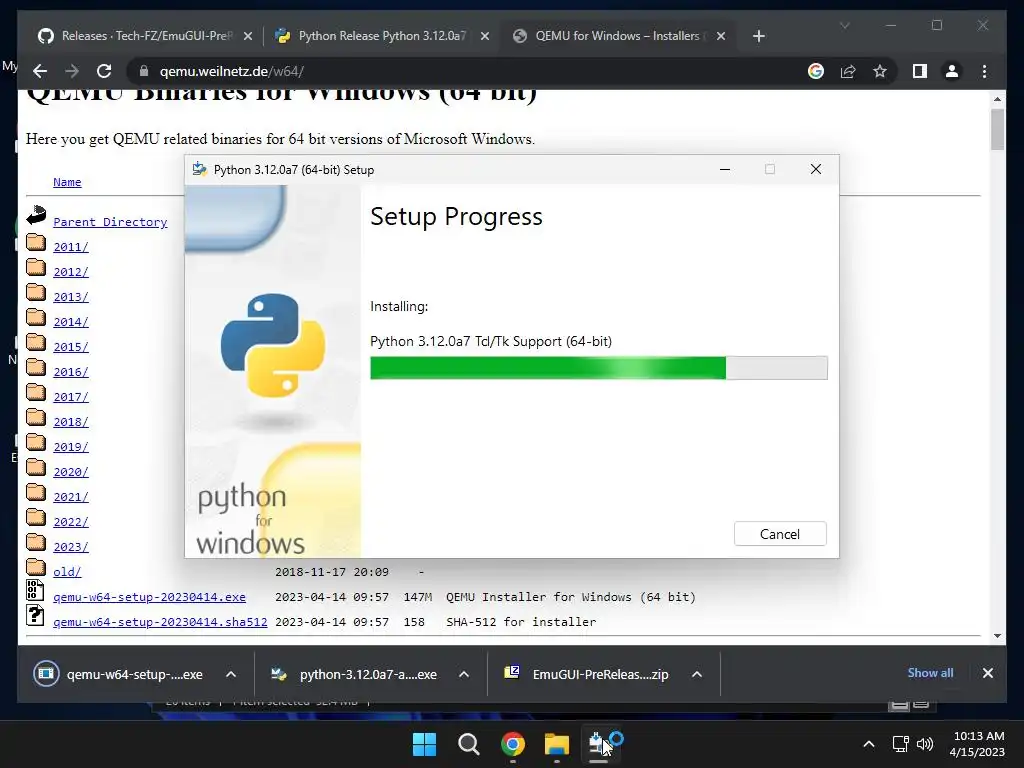Open the 2012/ folder link
The image size is (1024, 768).
pyautogui.click(x=71, y=272)
